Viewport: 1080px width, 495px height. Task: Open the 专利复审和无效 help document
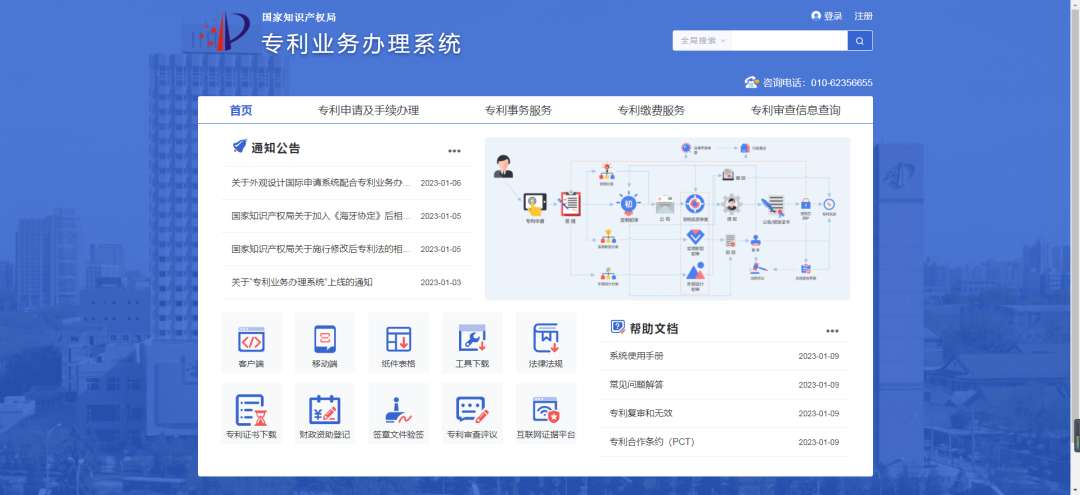641,413
